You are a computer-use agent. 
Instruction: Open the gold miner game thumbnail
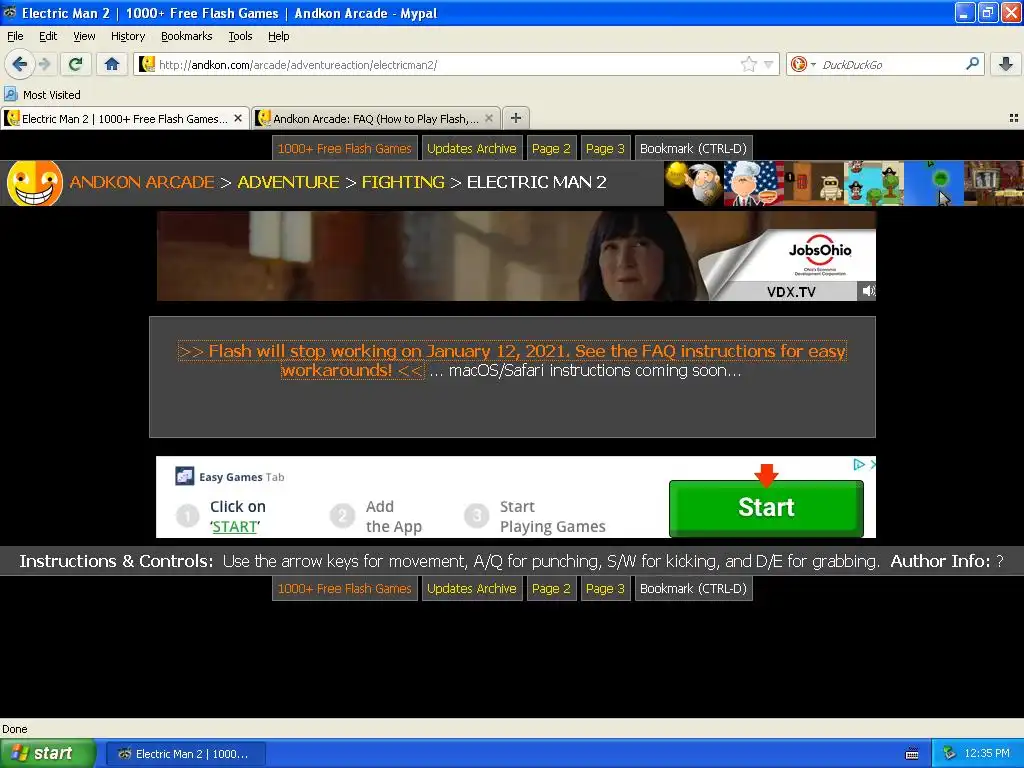694,183
